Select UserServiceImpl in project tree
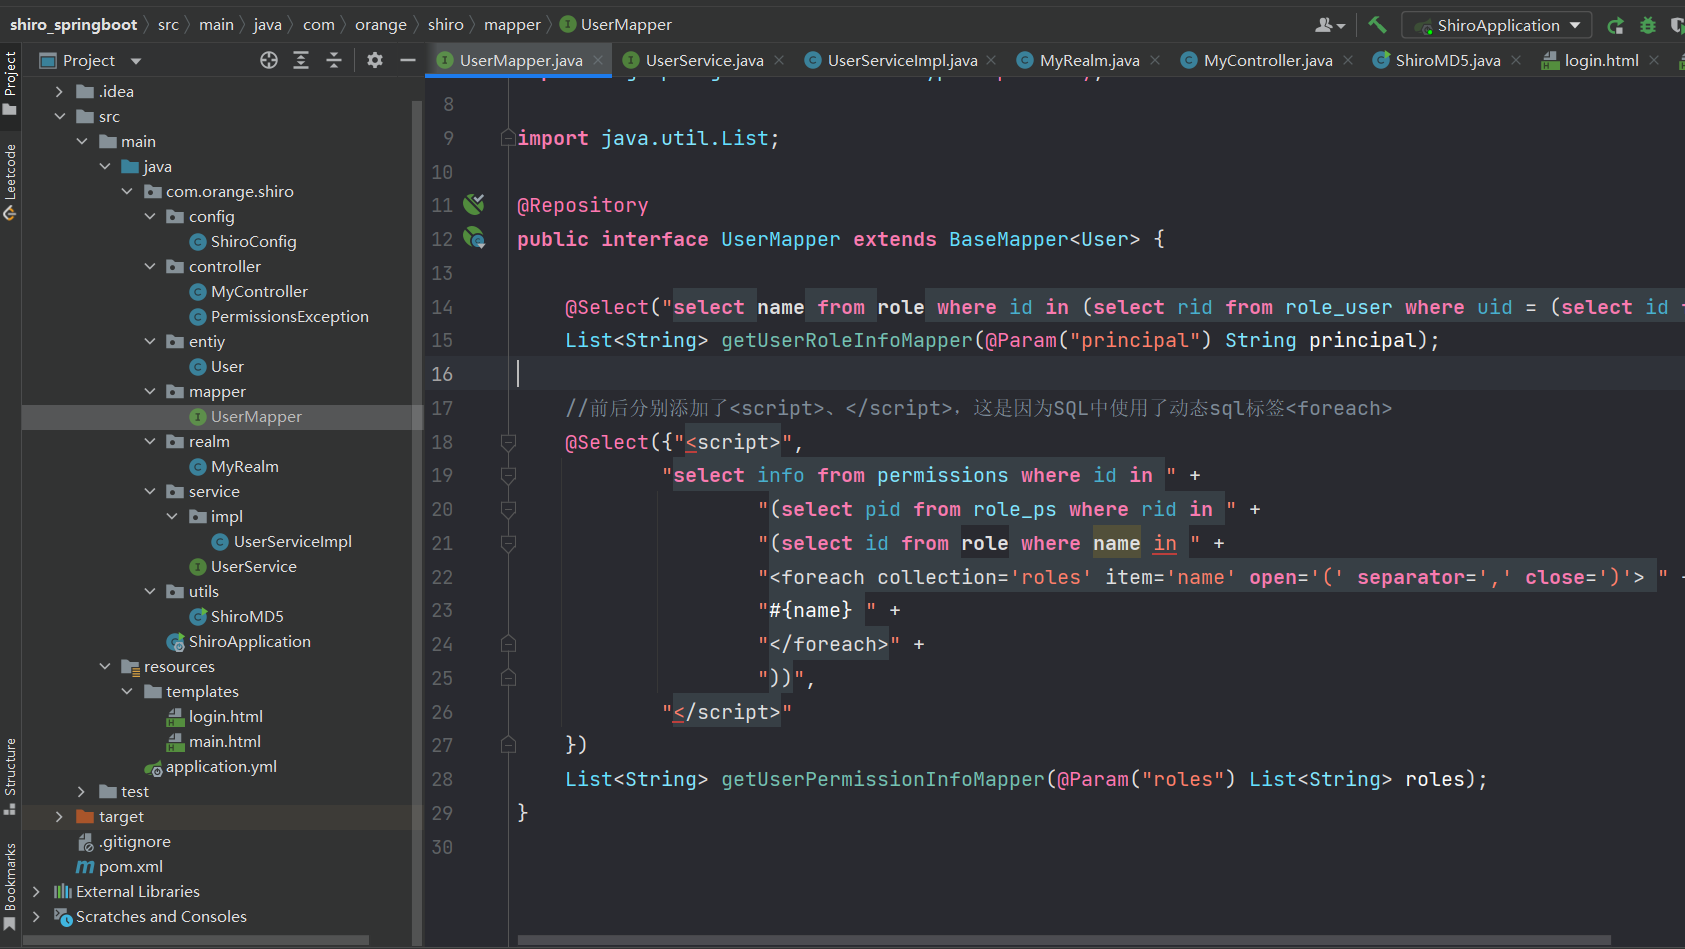 292,541
